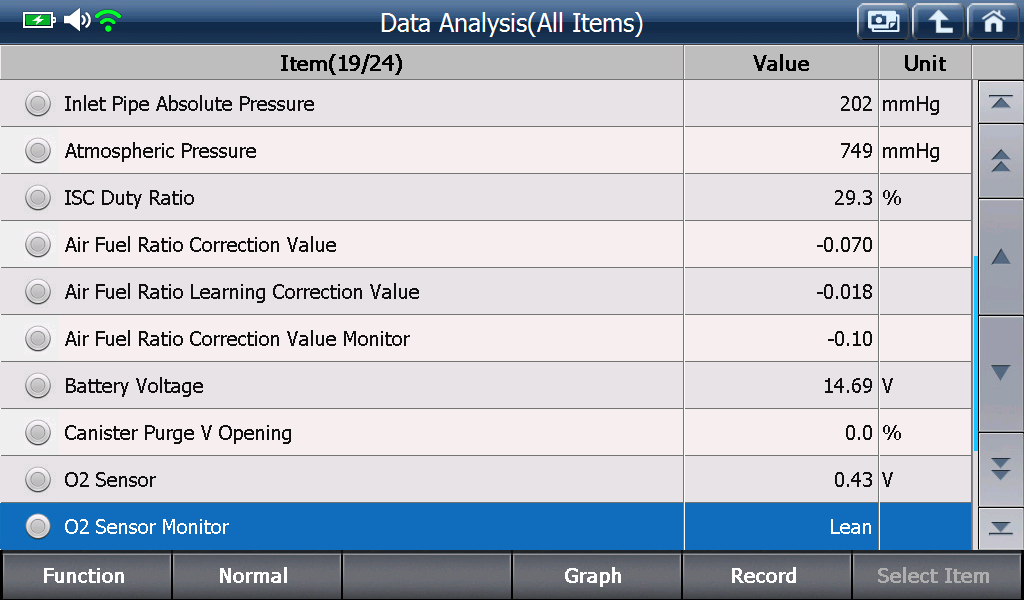Select the Canister Purge V Opening row

point(486,433)
